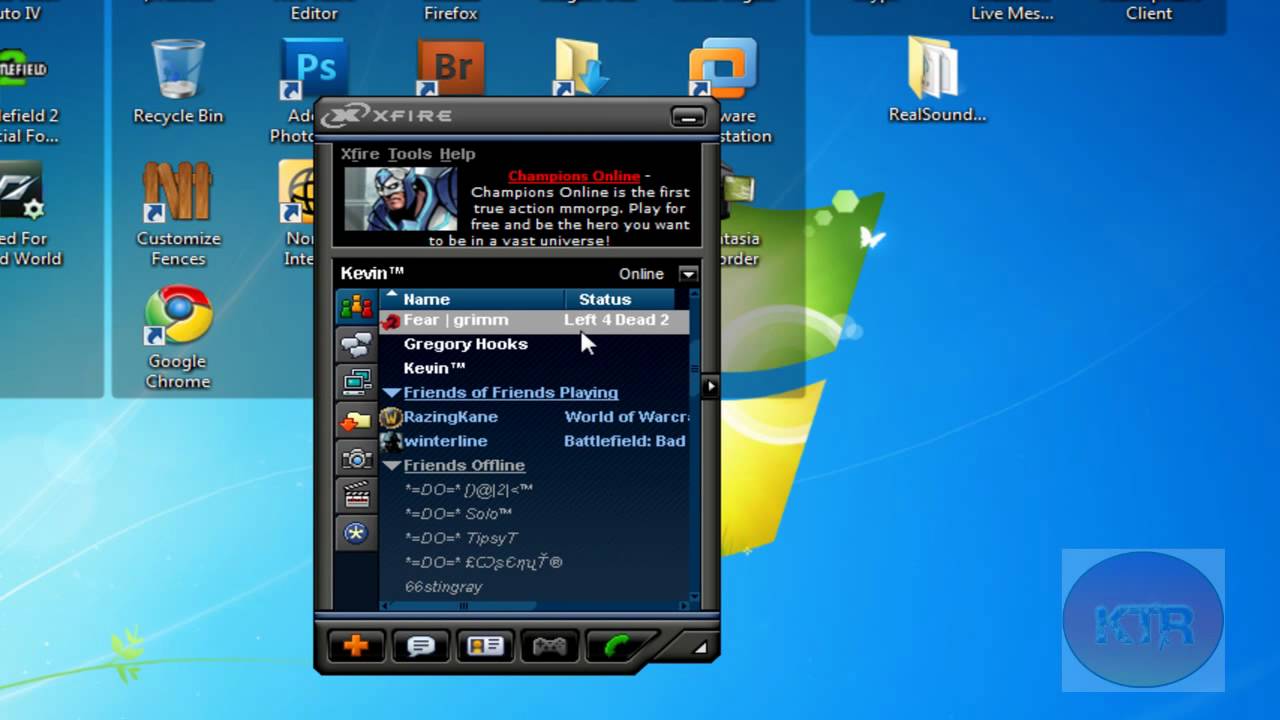The height and width of the screenshot is (720, 1280).
Task: Click the Friends Offline heading link
Action: coord(464,466)
